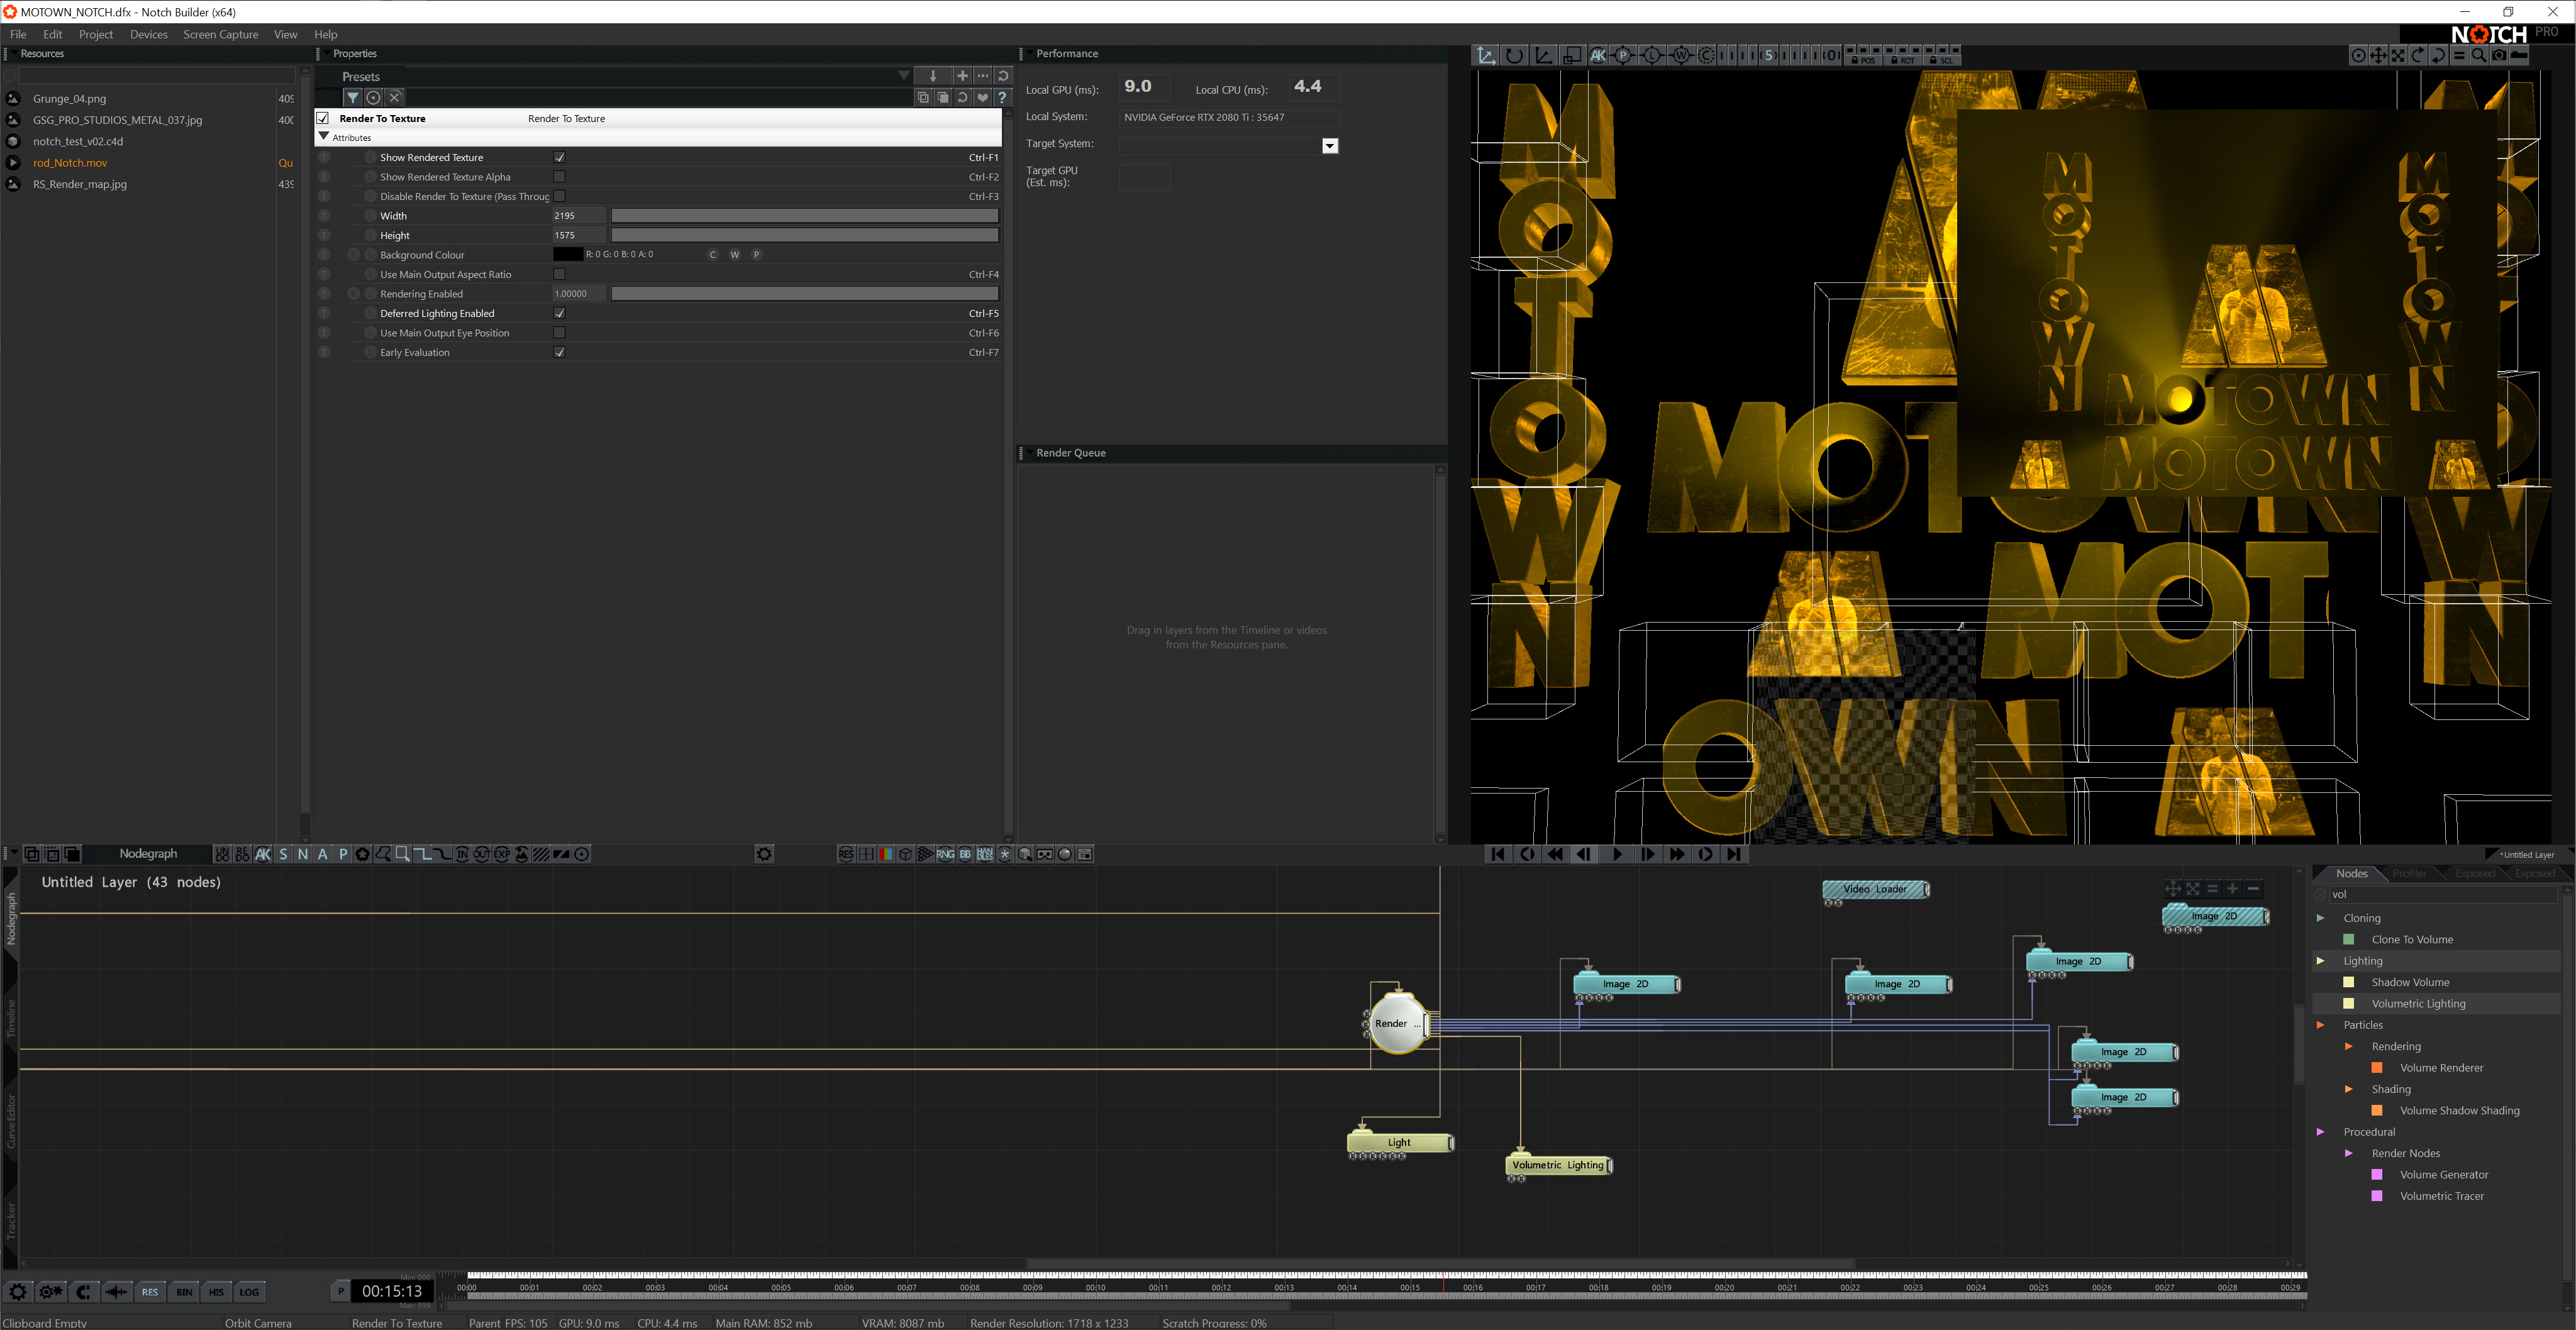The image size is (2576, 1330).
Task: Click the Width slider bar
Action: 805,215
